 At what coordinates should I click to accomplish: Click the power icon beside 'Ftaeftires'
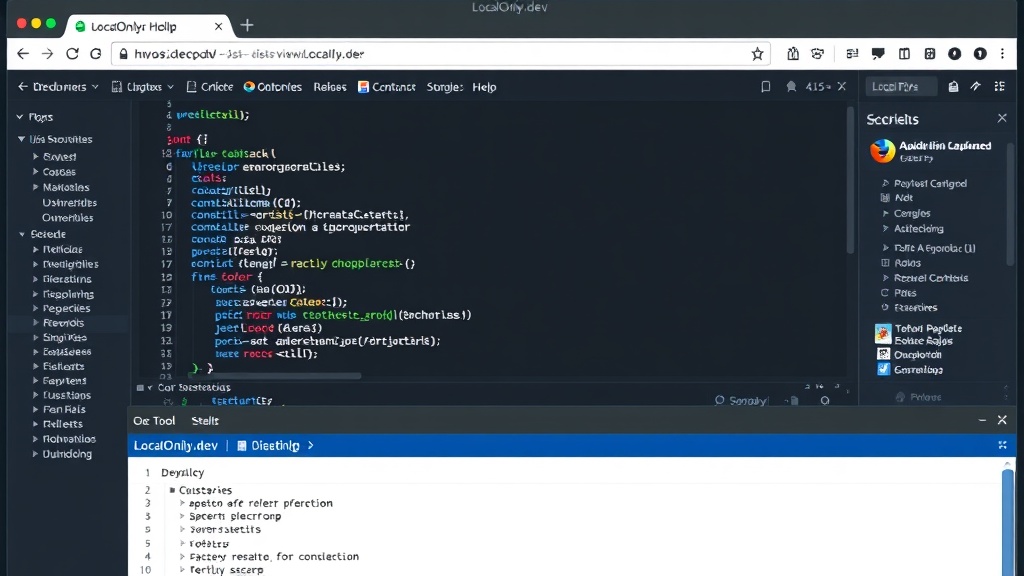(x=885, y=308)
